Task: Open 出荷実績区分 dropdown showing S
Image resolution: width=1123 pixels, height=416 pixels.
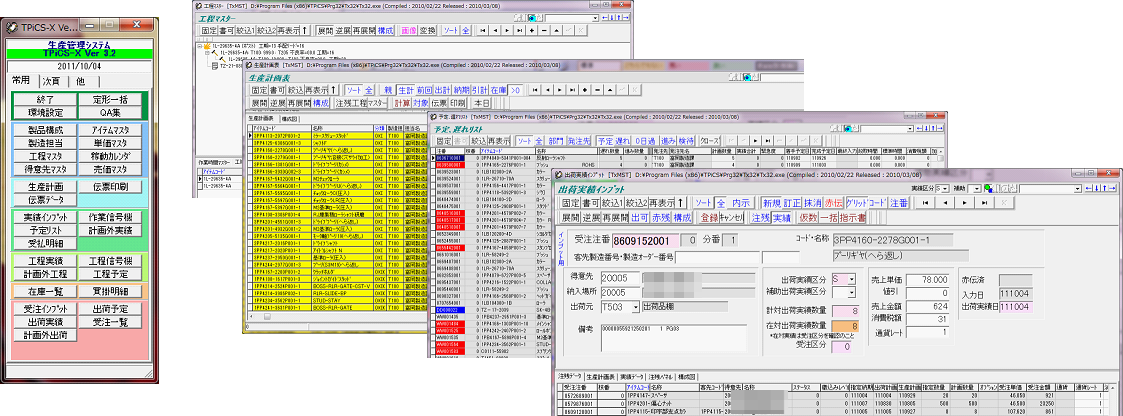Action: coord(852,278)
